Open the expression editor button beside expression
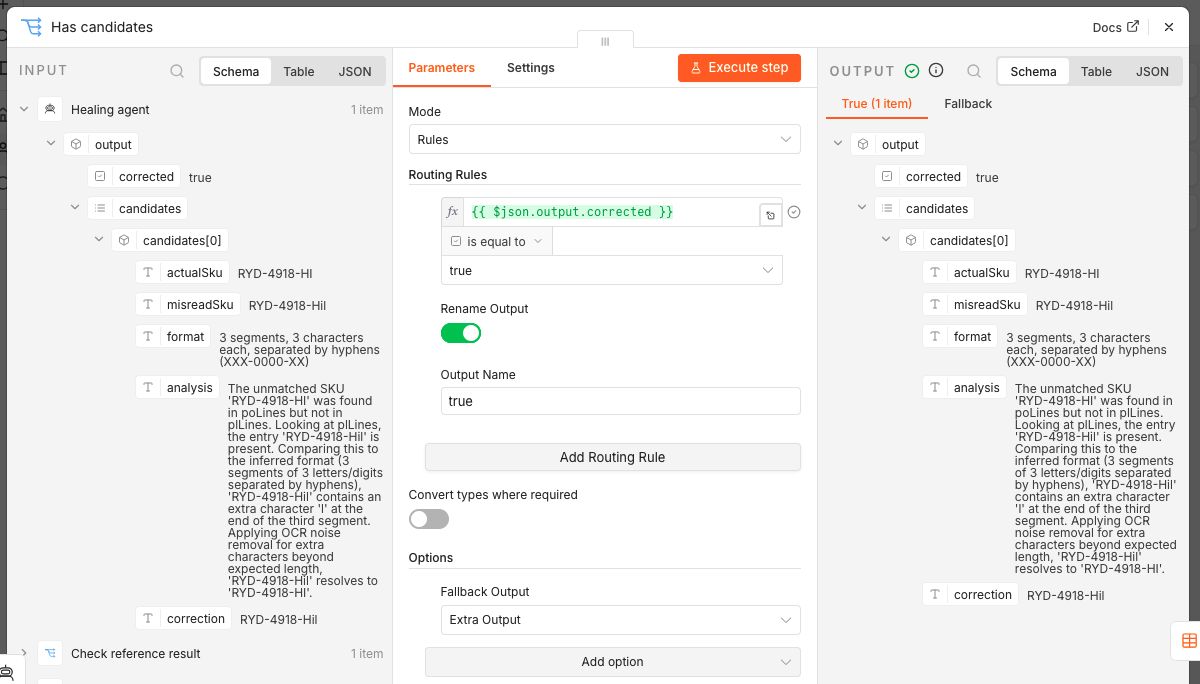Screen dimensions: 1200x684 (770, 214)
